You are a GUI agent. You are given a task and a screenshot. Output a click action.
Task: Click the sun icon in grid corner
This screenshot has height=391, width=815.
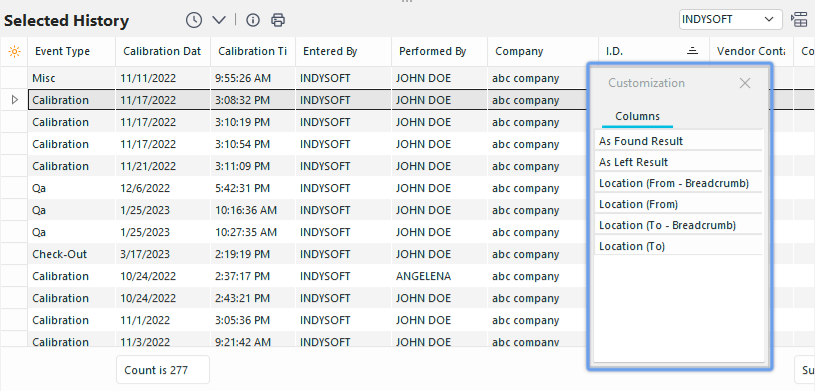(x=15, y=51)
